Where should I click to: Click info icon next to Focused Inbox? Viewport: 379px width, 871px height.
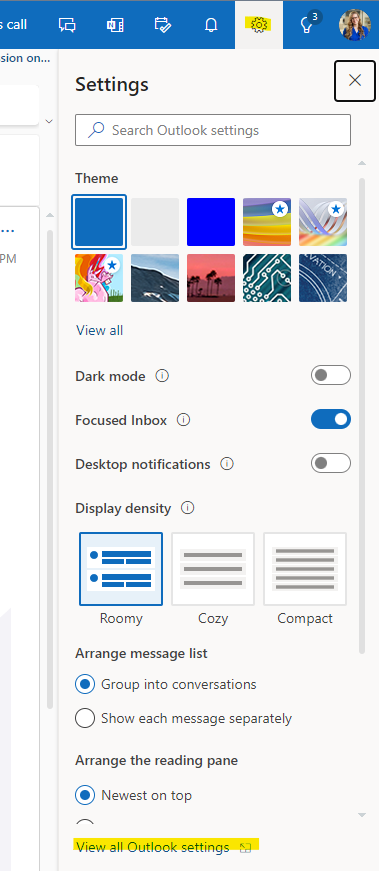[x=183, y=420]
